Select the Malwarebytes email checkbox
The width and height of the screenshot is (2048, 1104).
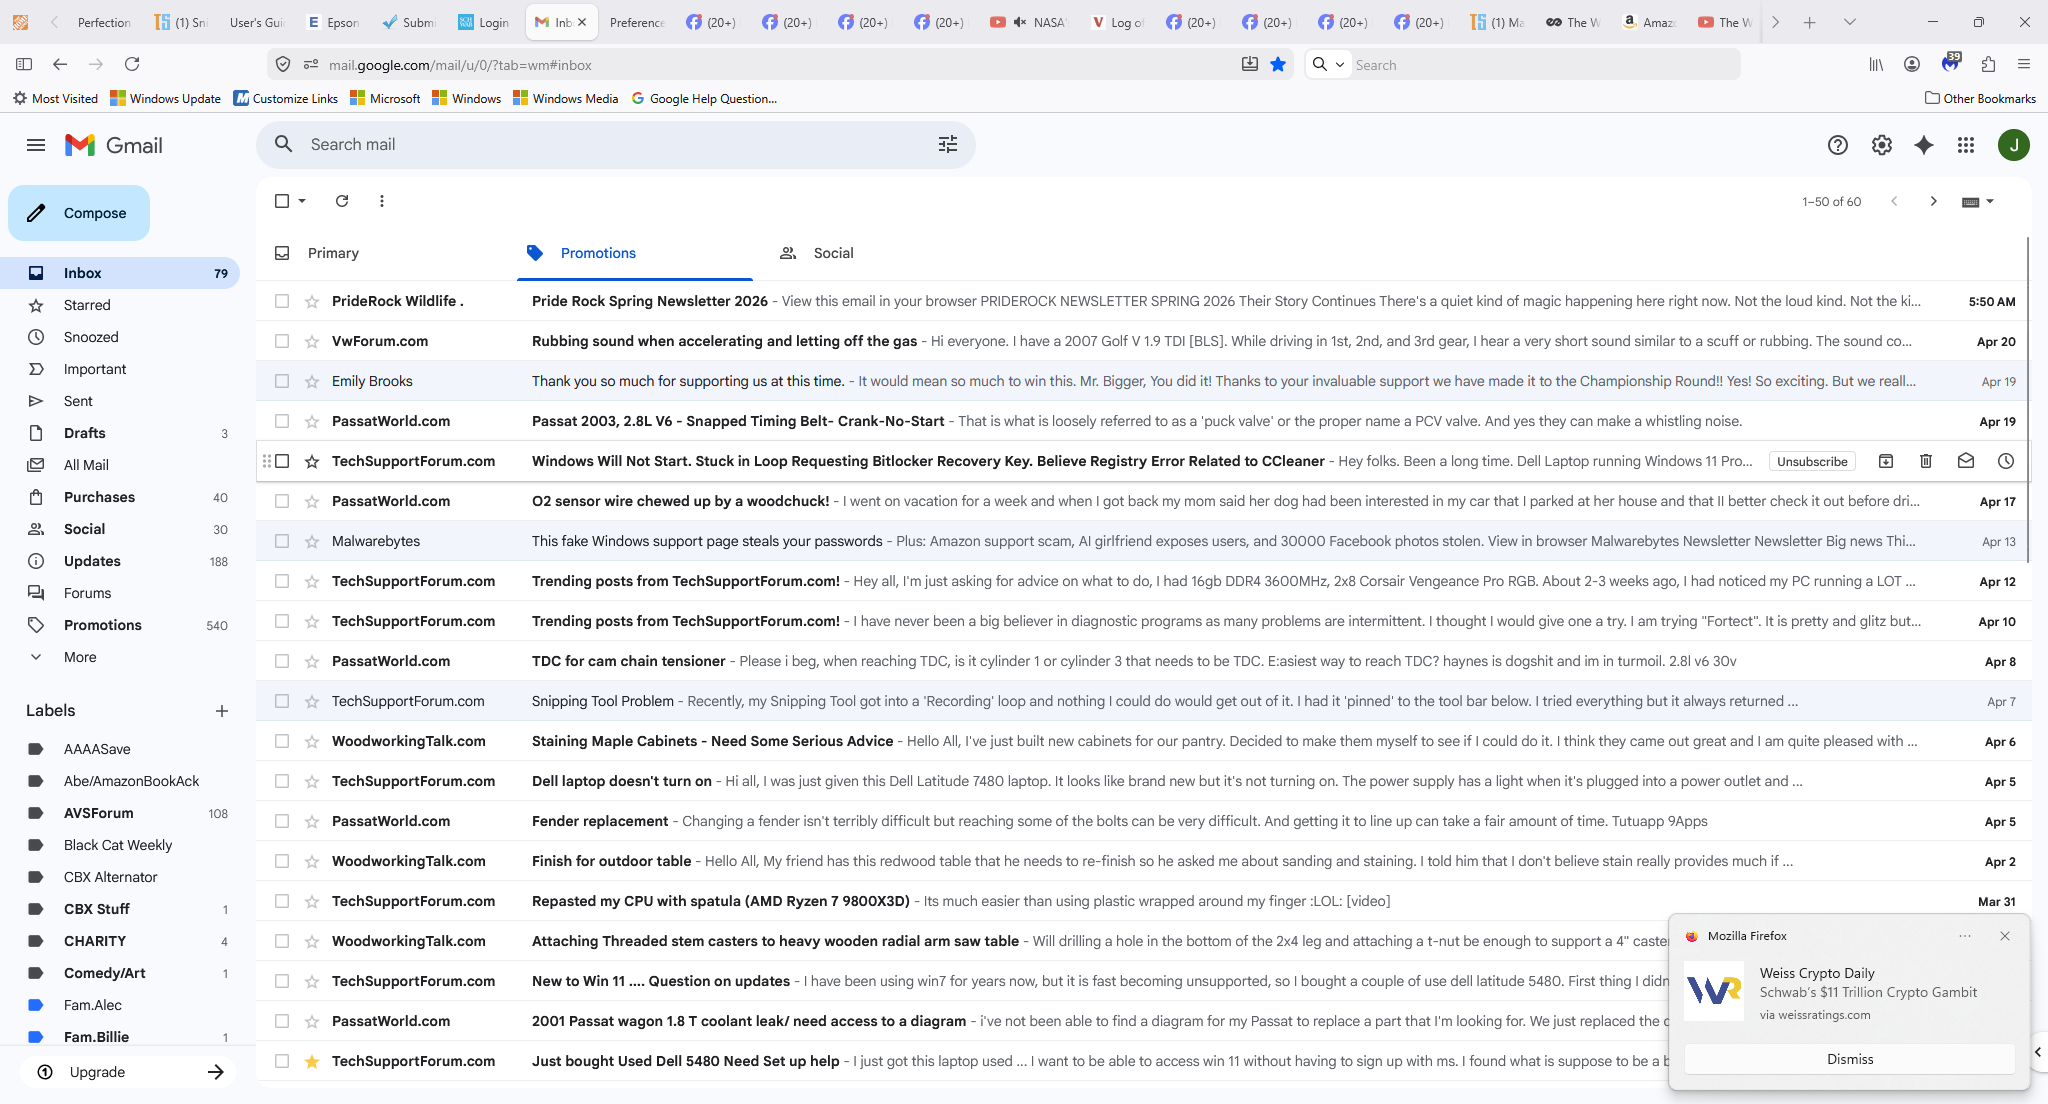pyautogui.click(x=282, y=541)
